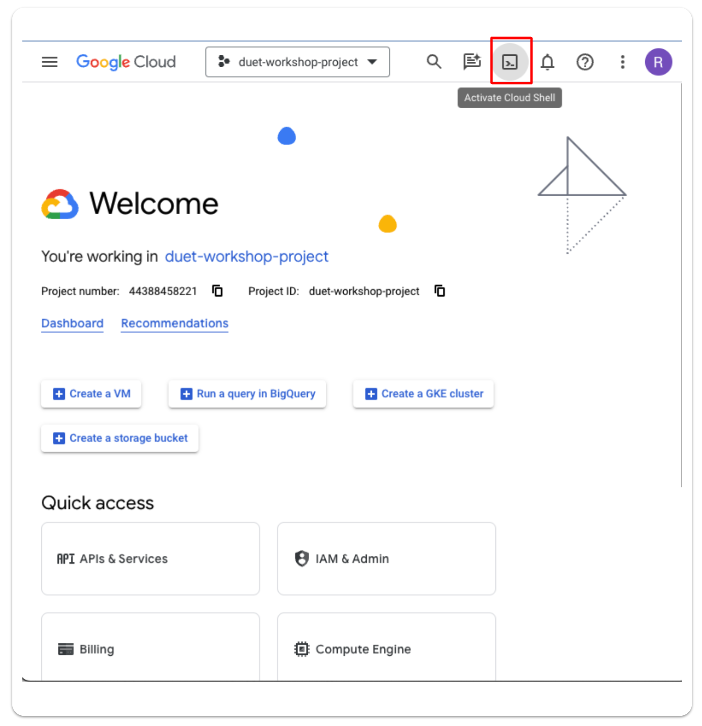Screen dimensions: 702x726
Task: Open the hamburger navigation menu
Action: click(x=50, y=62)
